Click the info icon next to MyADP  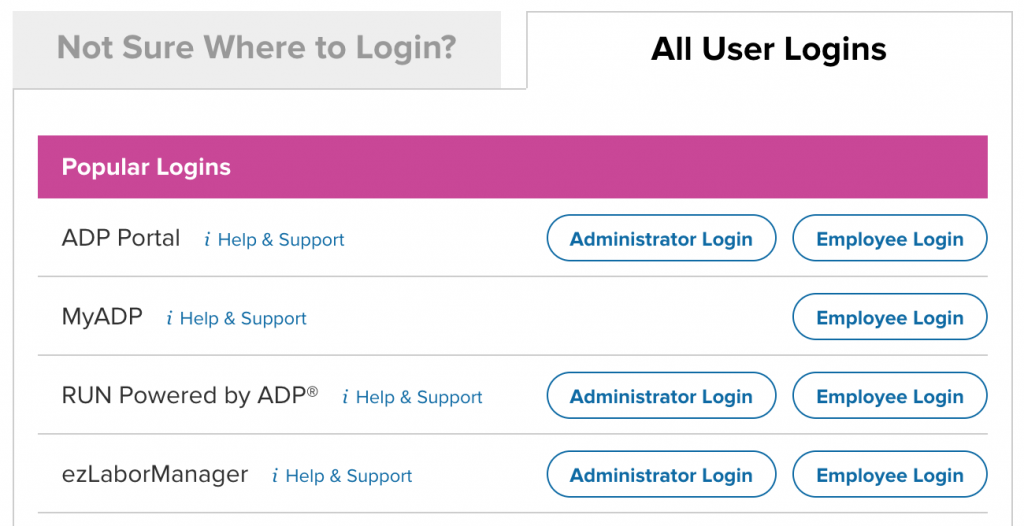(169, 318)
